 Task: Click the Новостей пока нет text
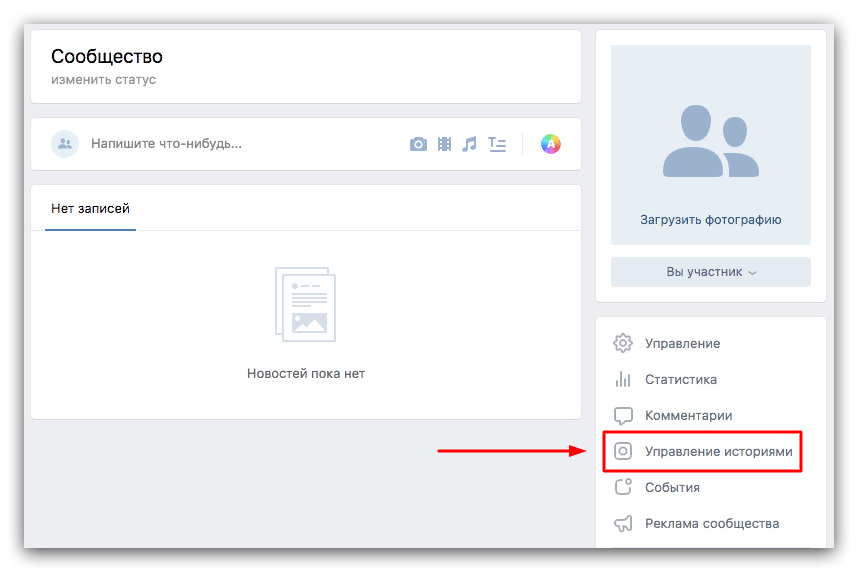click(306, 374)
